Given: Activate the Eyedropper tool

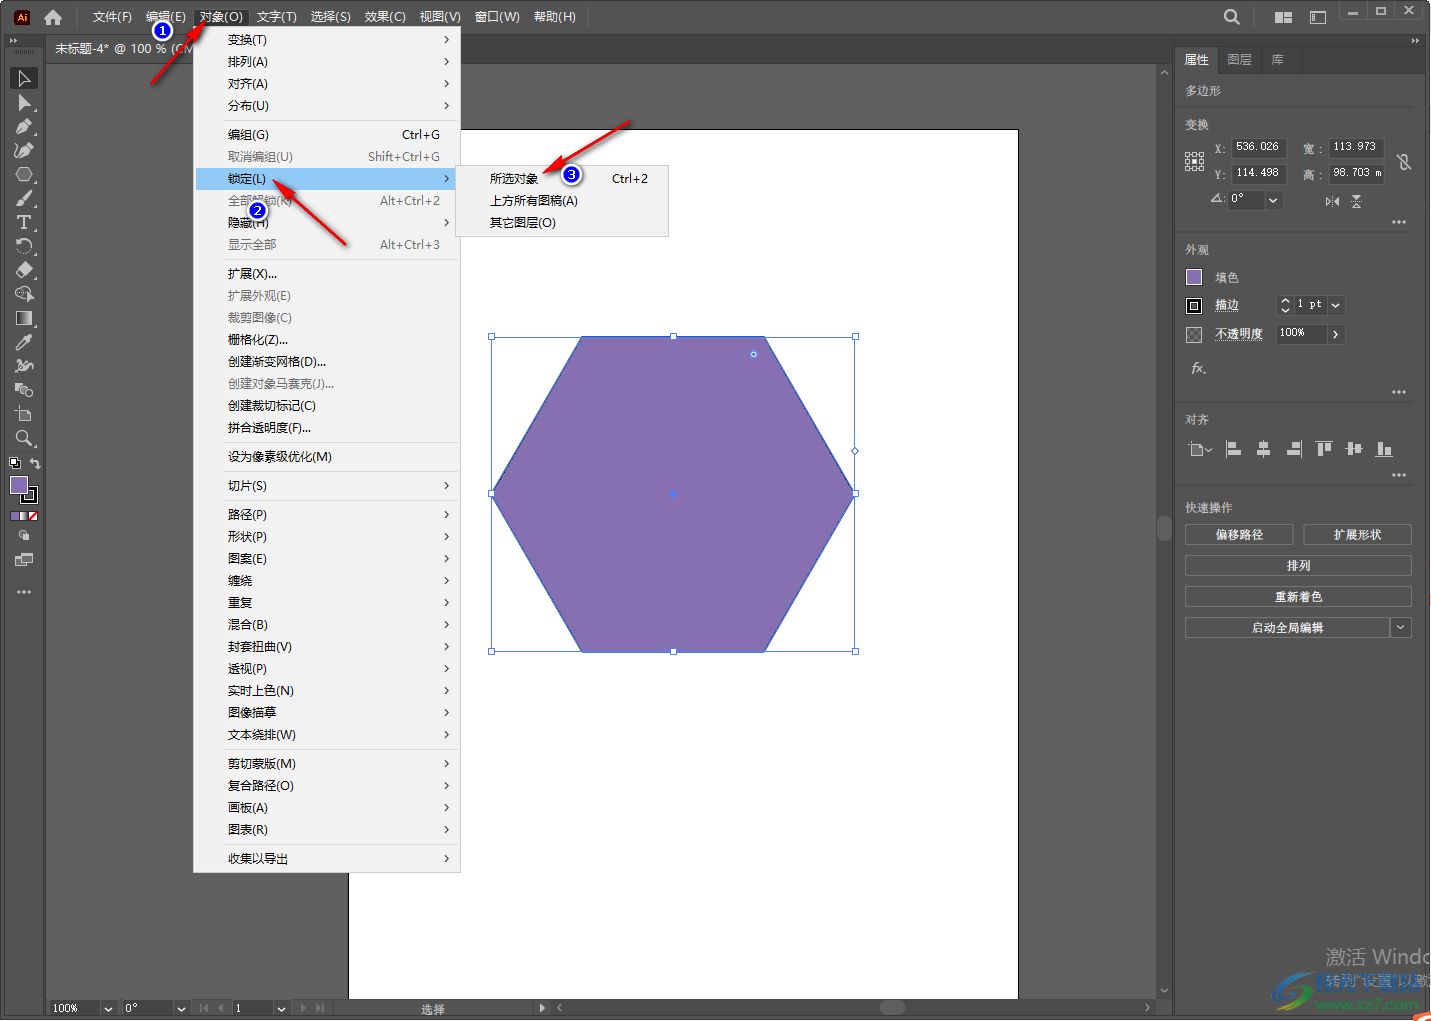Looking at the screenshot, I should point(24,342).
